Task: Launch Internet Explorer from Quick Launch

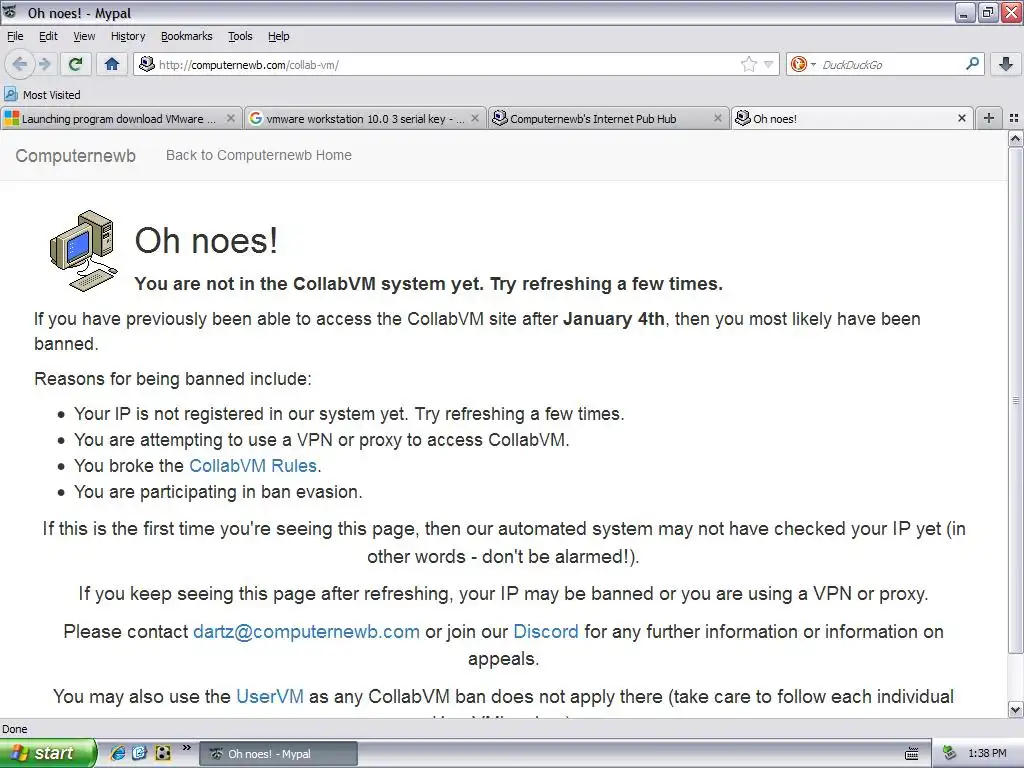Action: 118,753
